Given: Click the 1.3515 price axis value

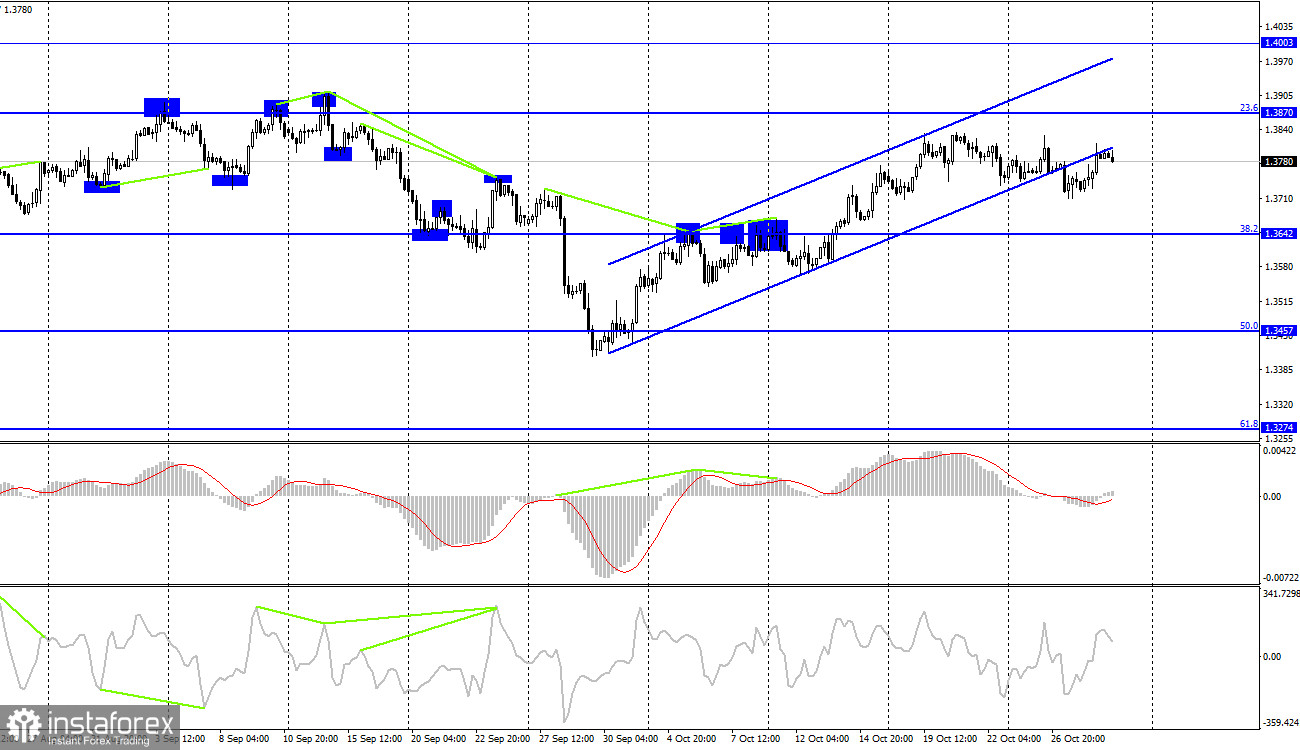Looking at the screenshot, I should point(1279,301).
